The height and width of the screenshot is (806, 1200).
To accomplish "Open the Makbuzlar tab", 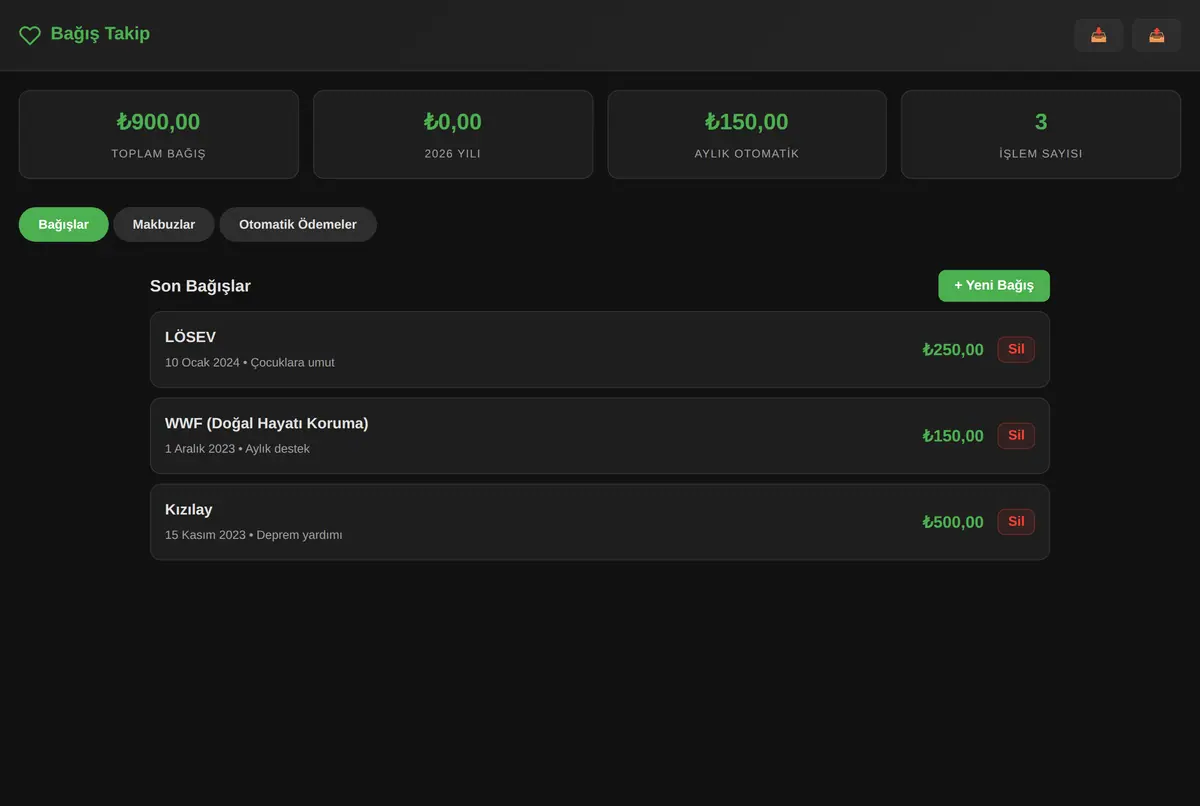I will point(164,224).
